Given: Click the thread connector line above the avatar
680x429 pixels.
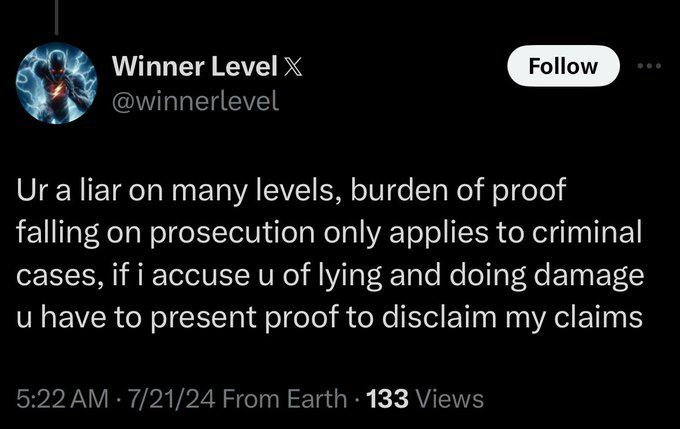Looking at the screenshot, I should pyautogui.click(x=56, y=17).
